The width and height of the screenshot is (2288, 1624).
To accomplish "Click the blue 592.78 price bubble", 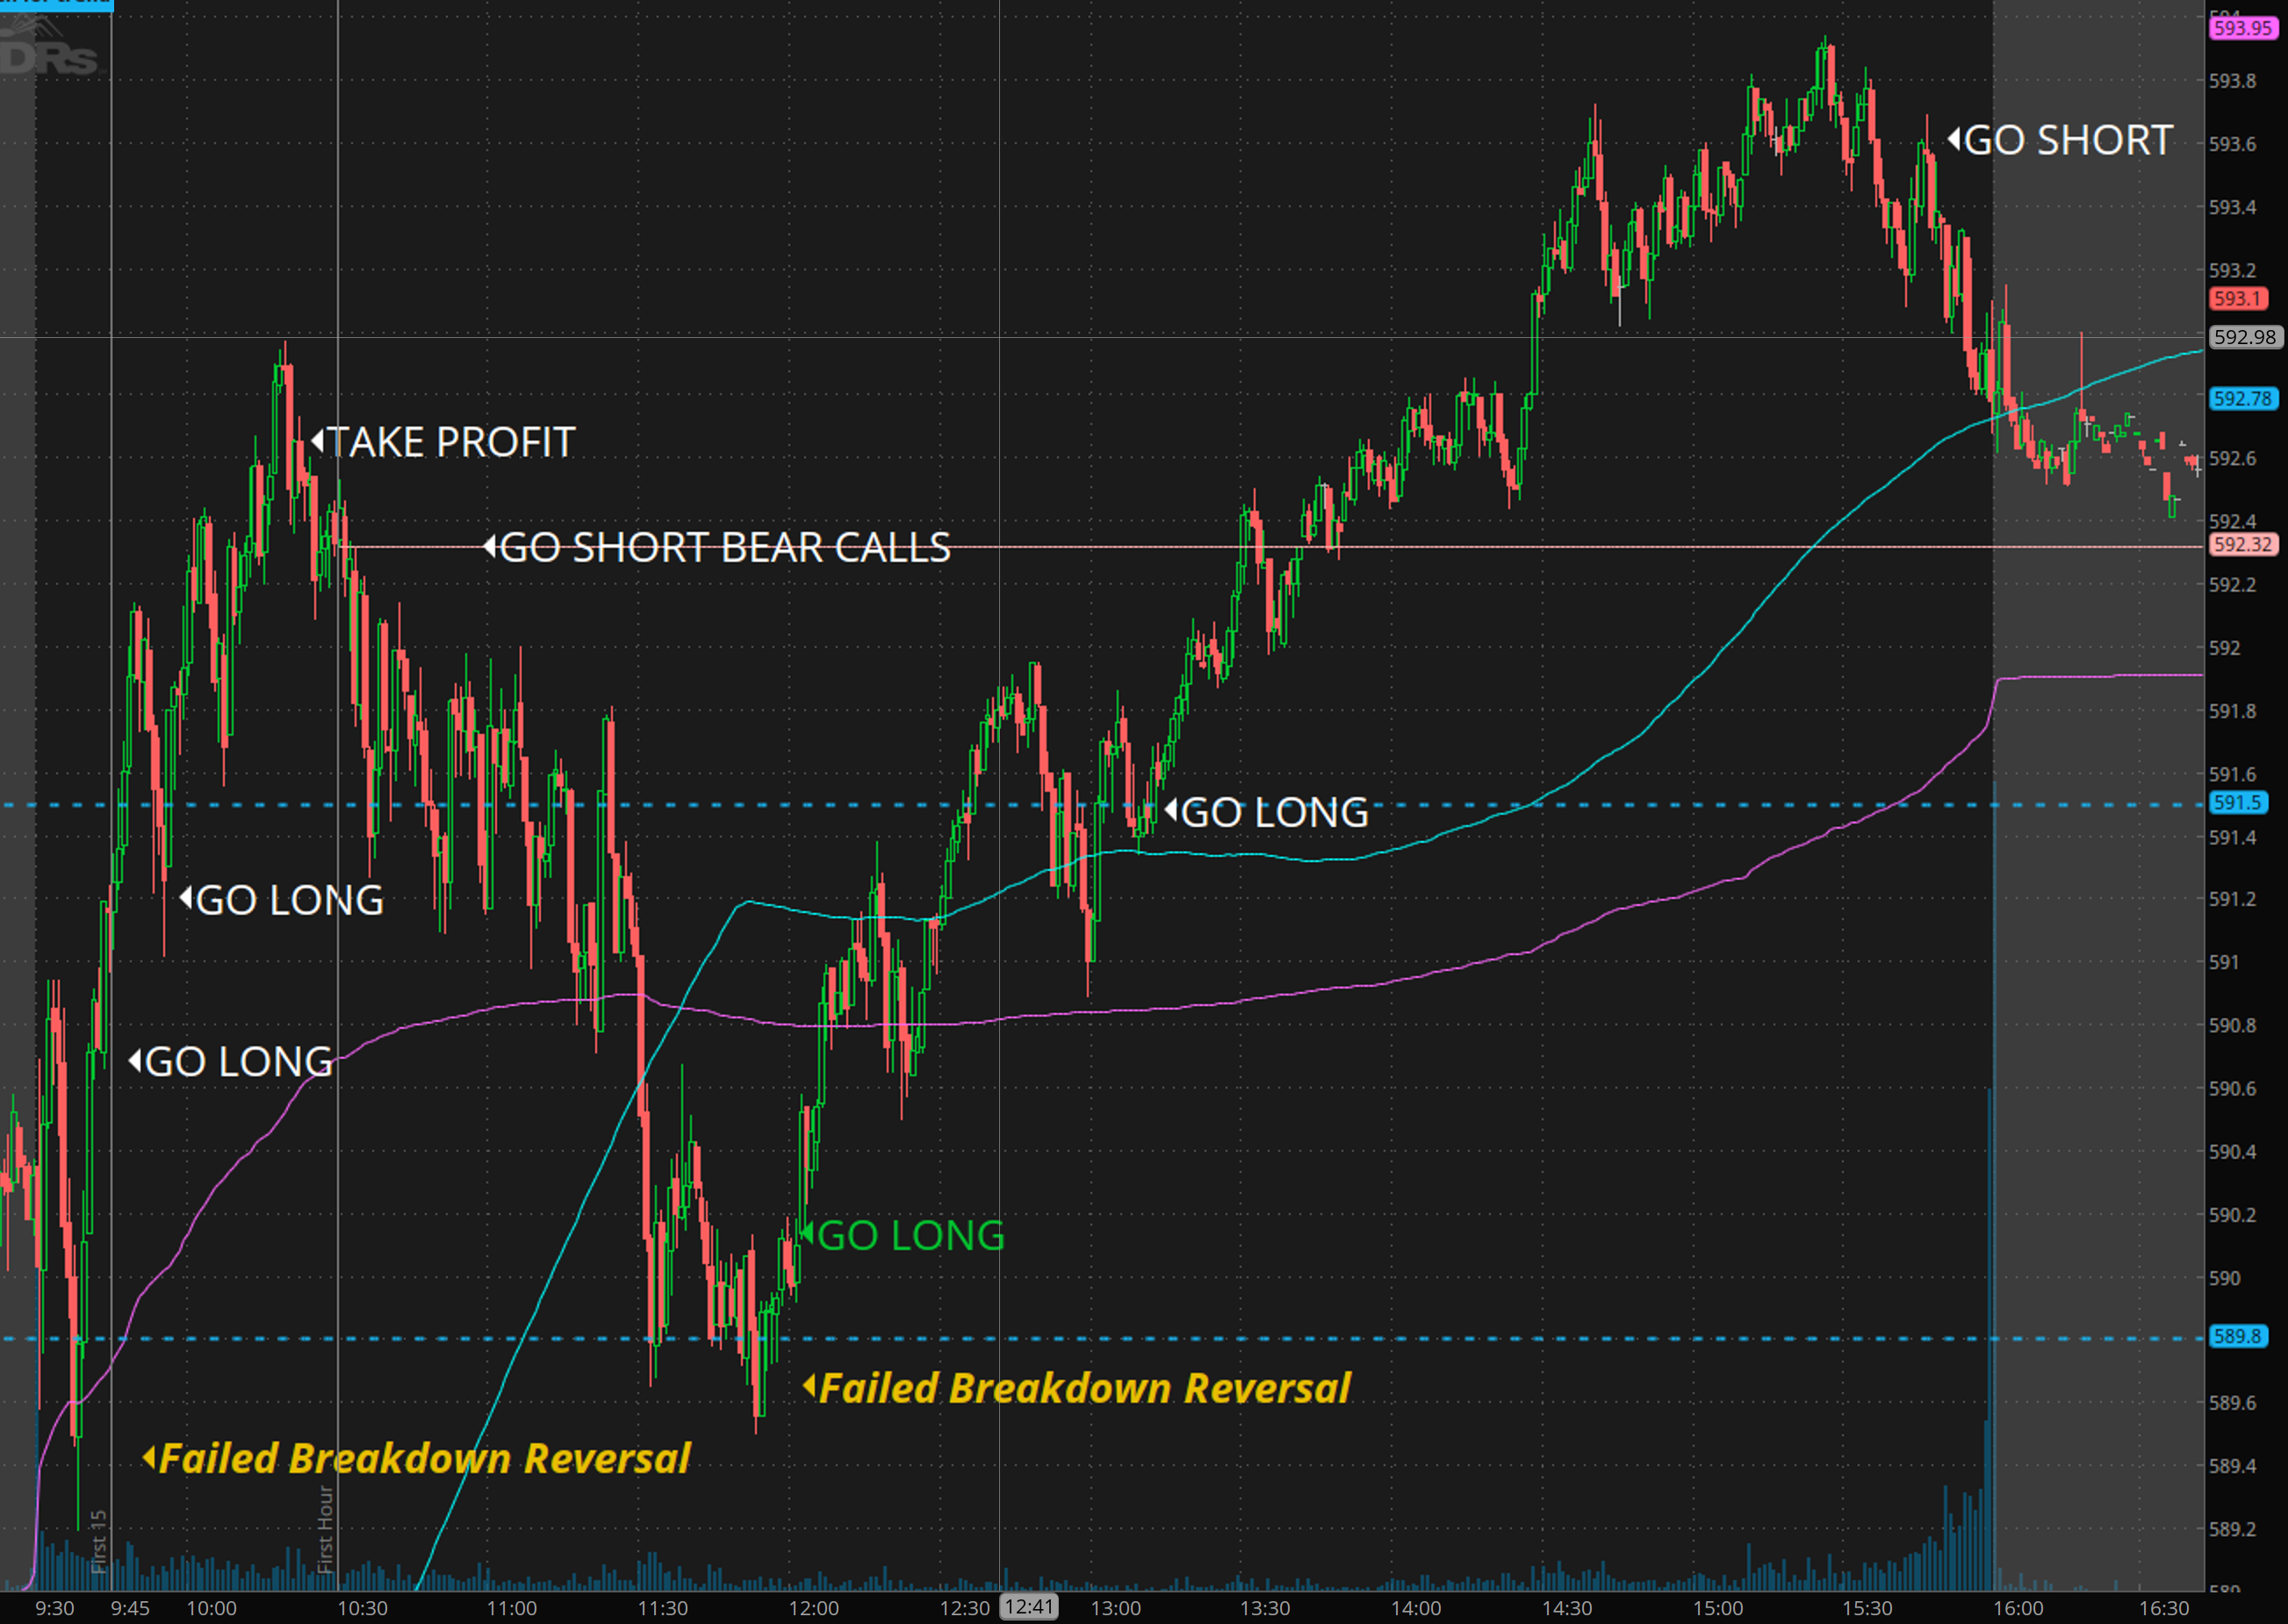I will (x=2242, y=398).
